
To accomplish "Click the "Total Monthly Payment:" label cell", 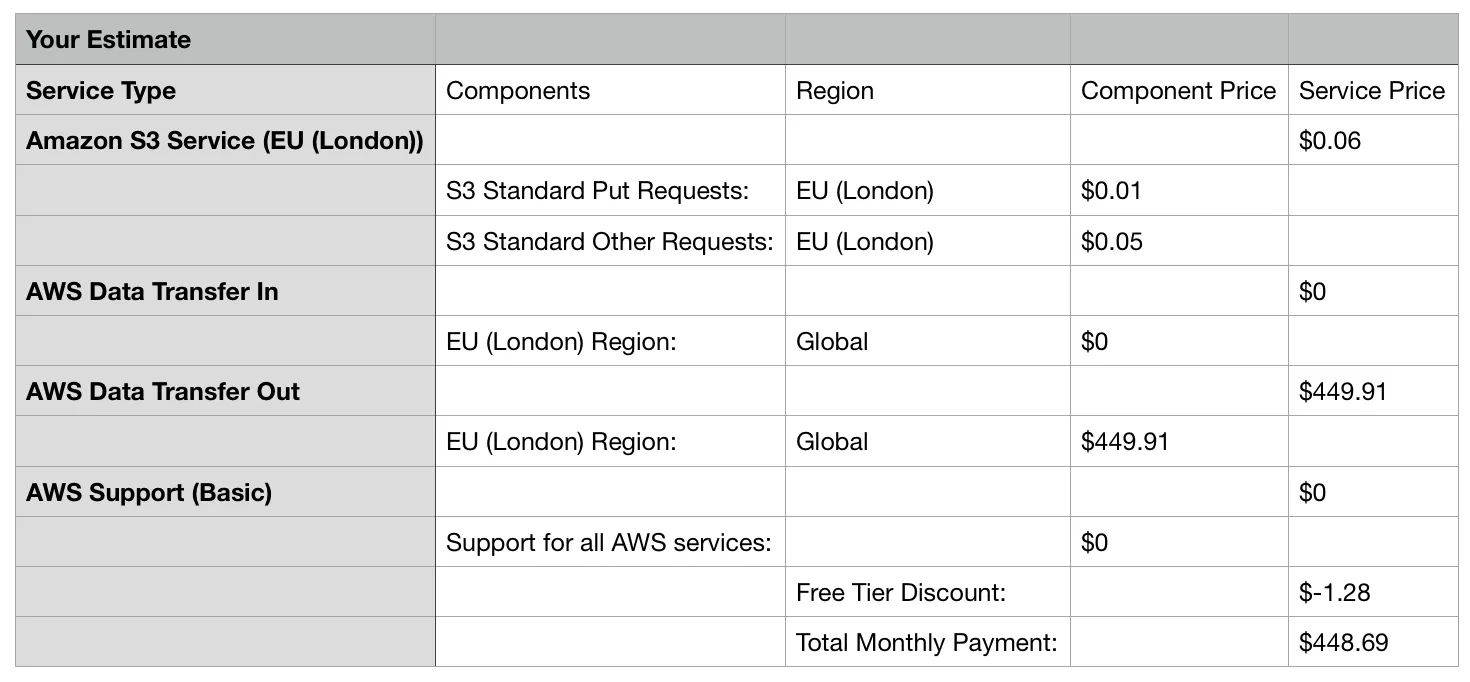I will point(926,643).
